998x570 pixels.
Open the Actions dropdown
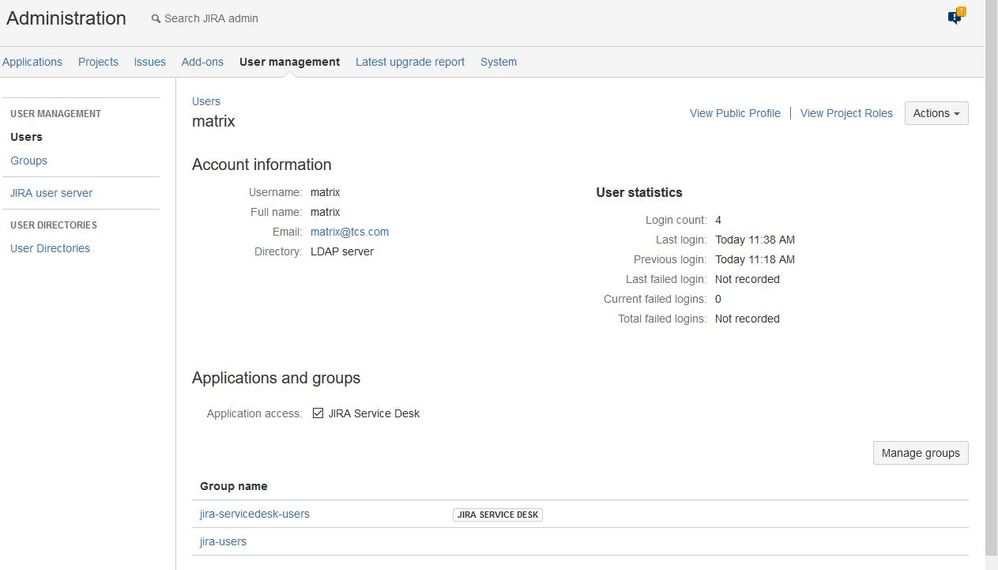936,113
